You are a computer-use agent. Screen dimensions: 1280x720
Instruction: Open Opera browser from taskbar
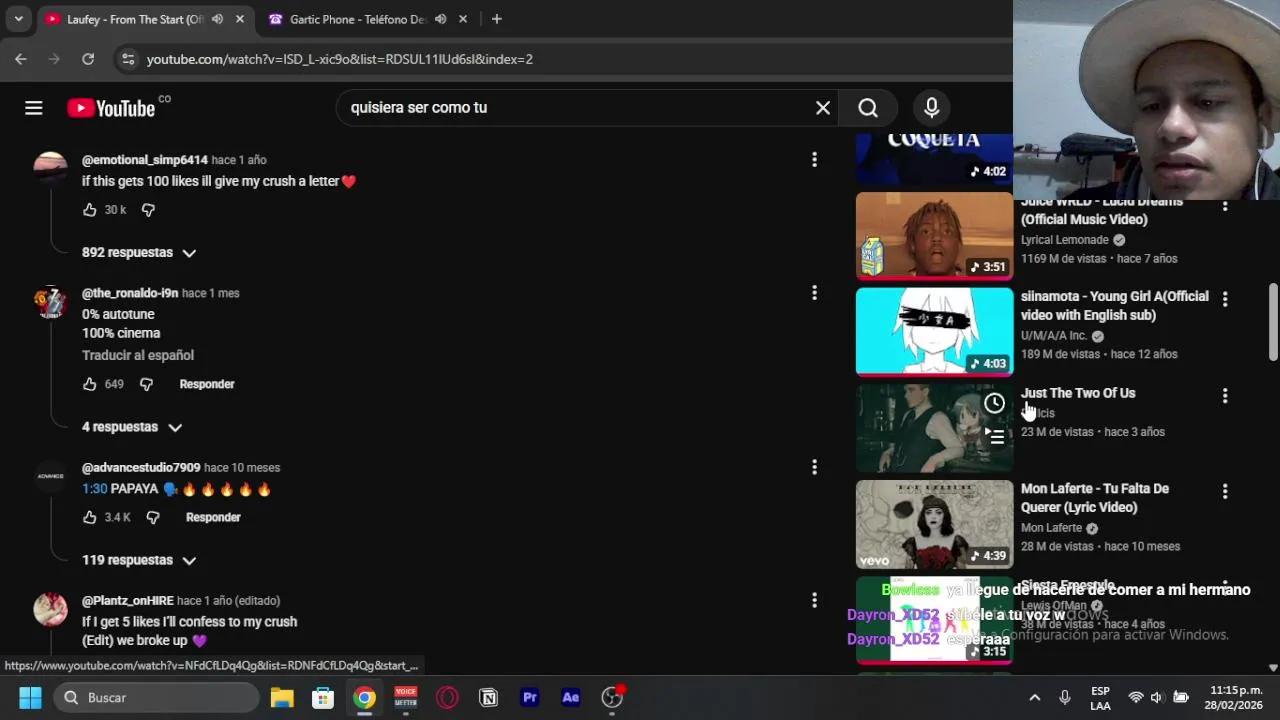447,697
